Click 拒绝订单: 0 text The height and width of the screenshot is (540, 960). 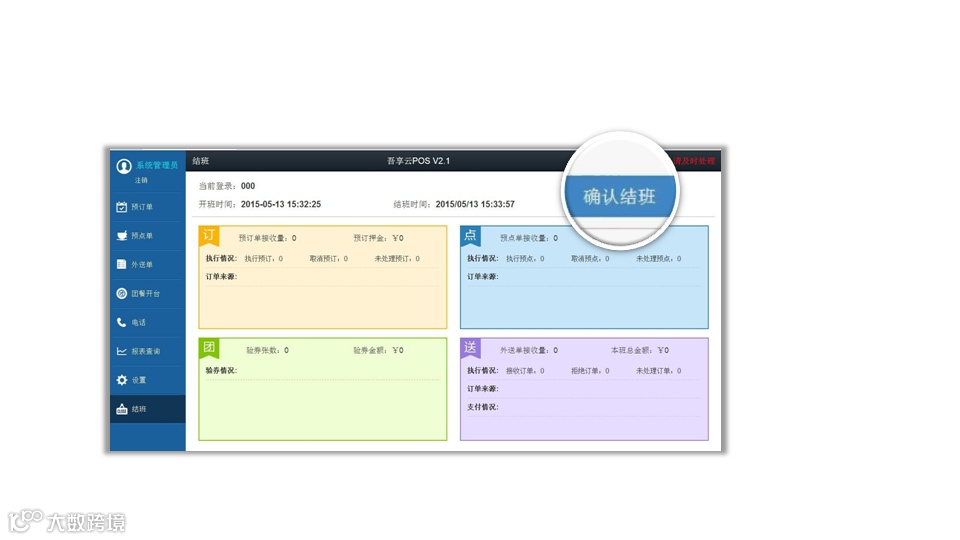[x=590, y=371]
